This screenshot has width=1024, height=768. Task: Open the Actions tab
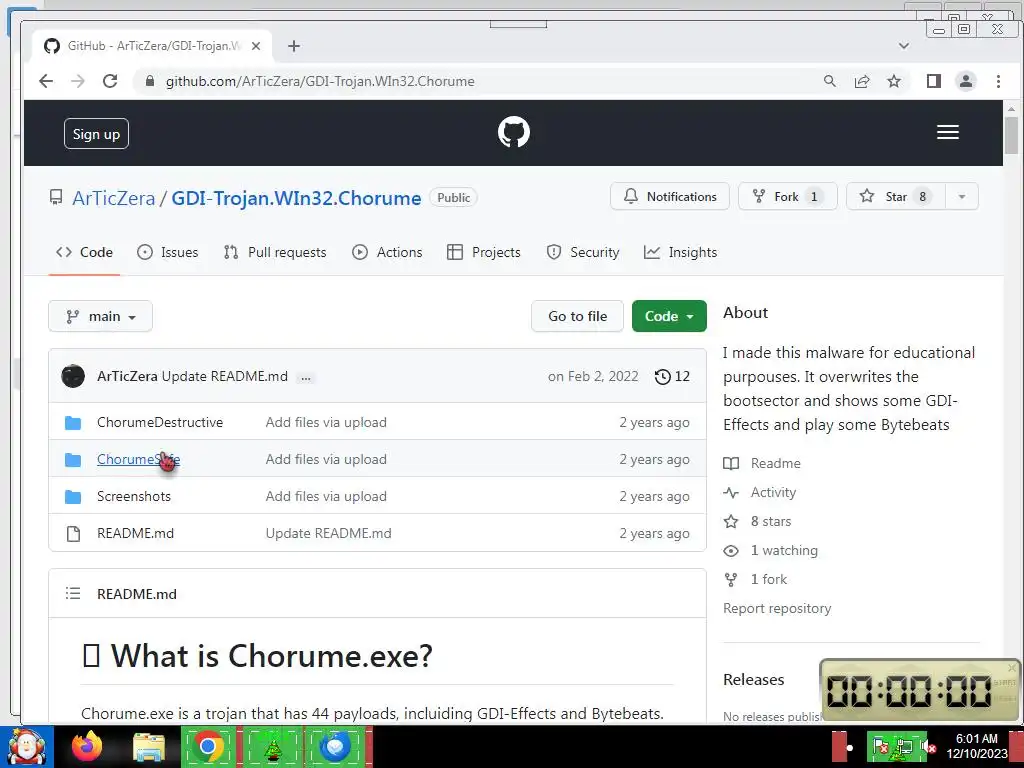pos(387,252)
